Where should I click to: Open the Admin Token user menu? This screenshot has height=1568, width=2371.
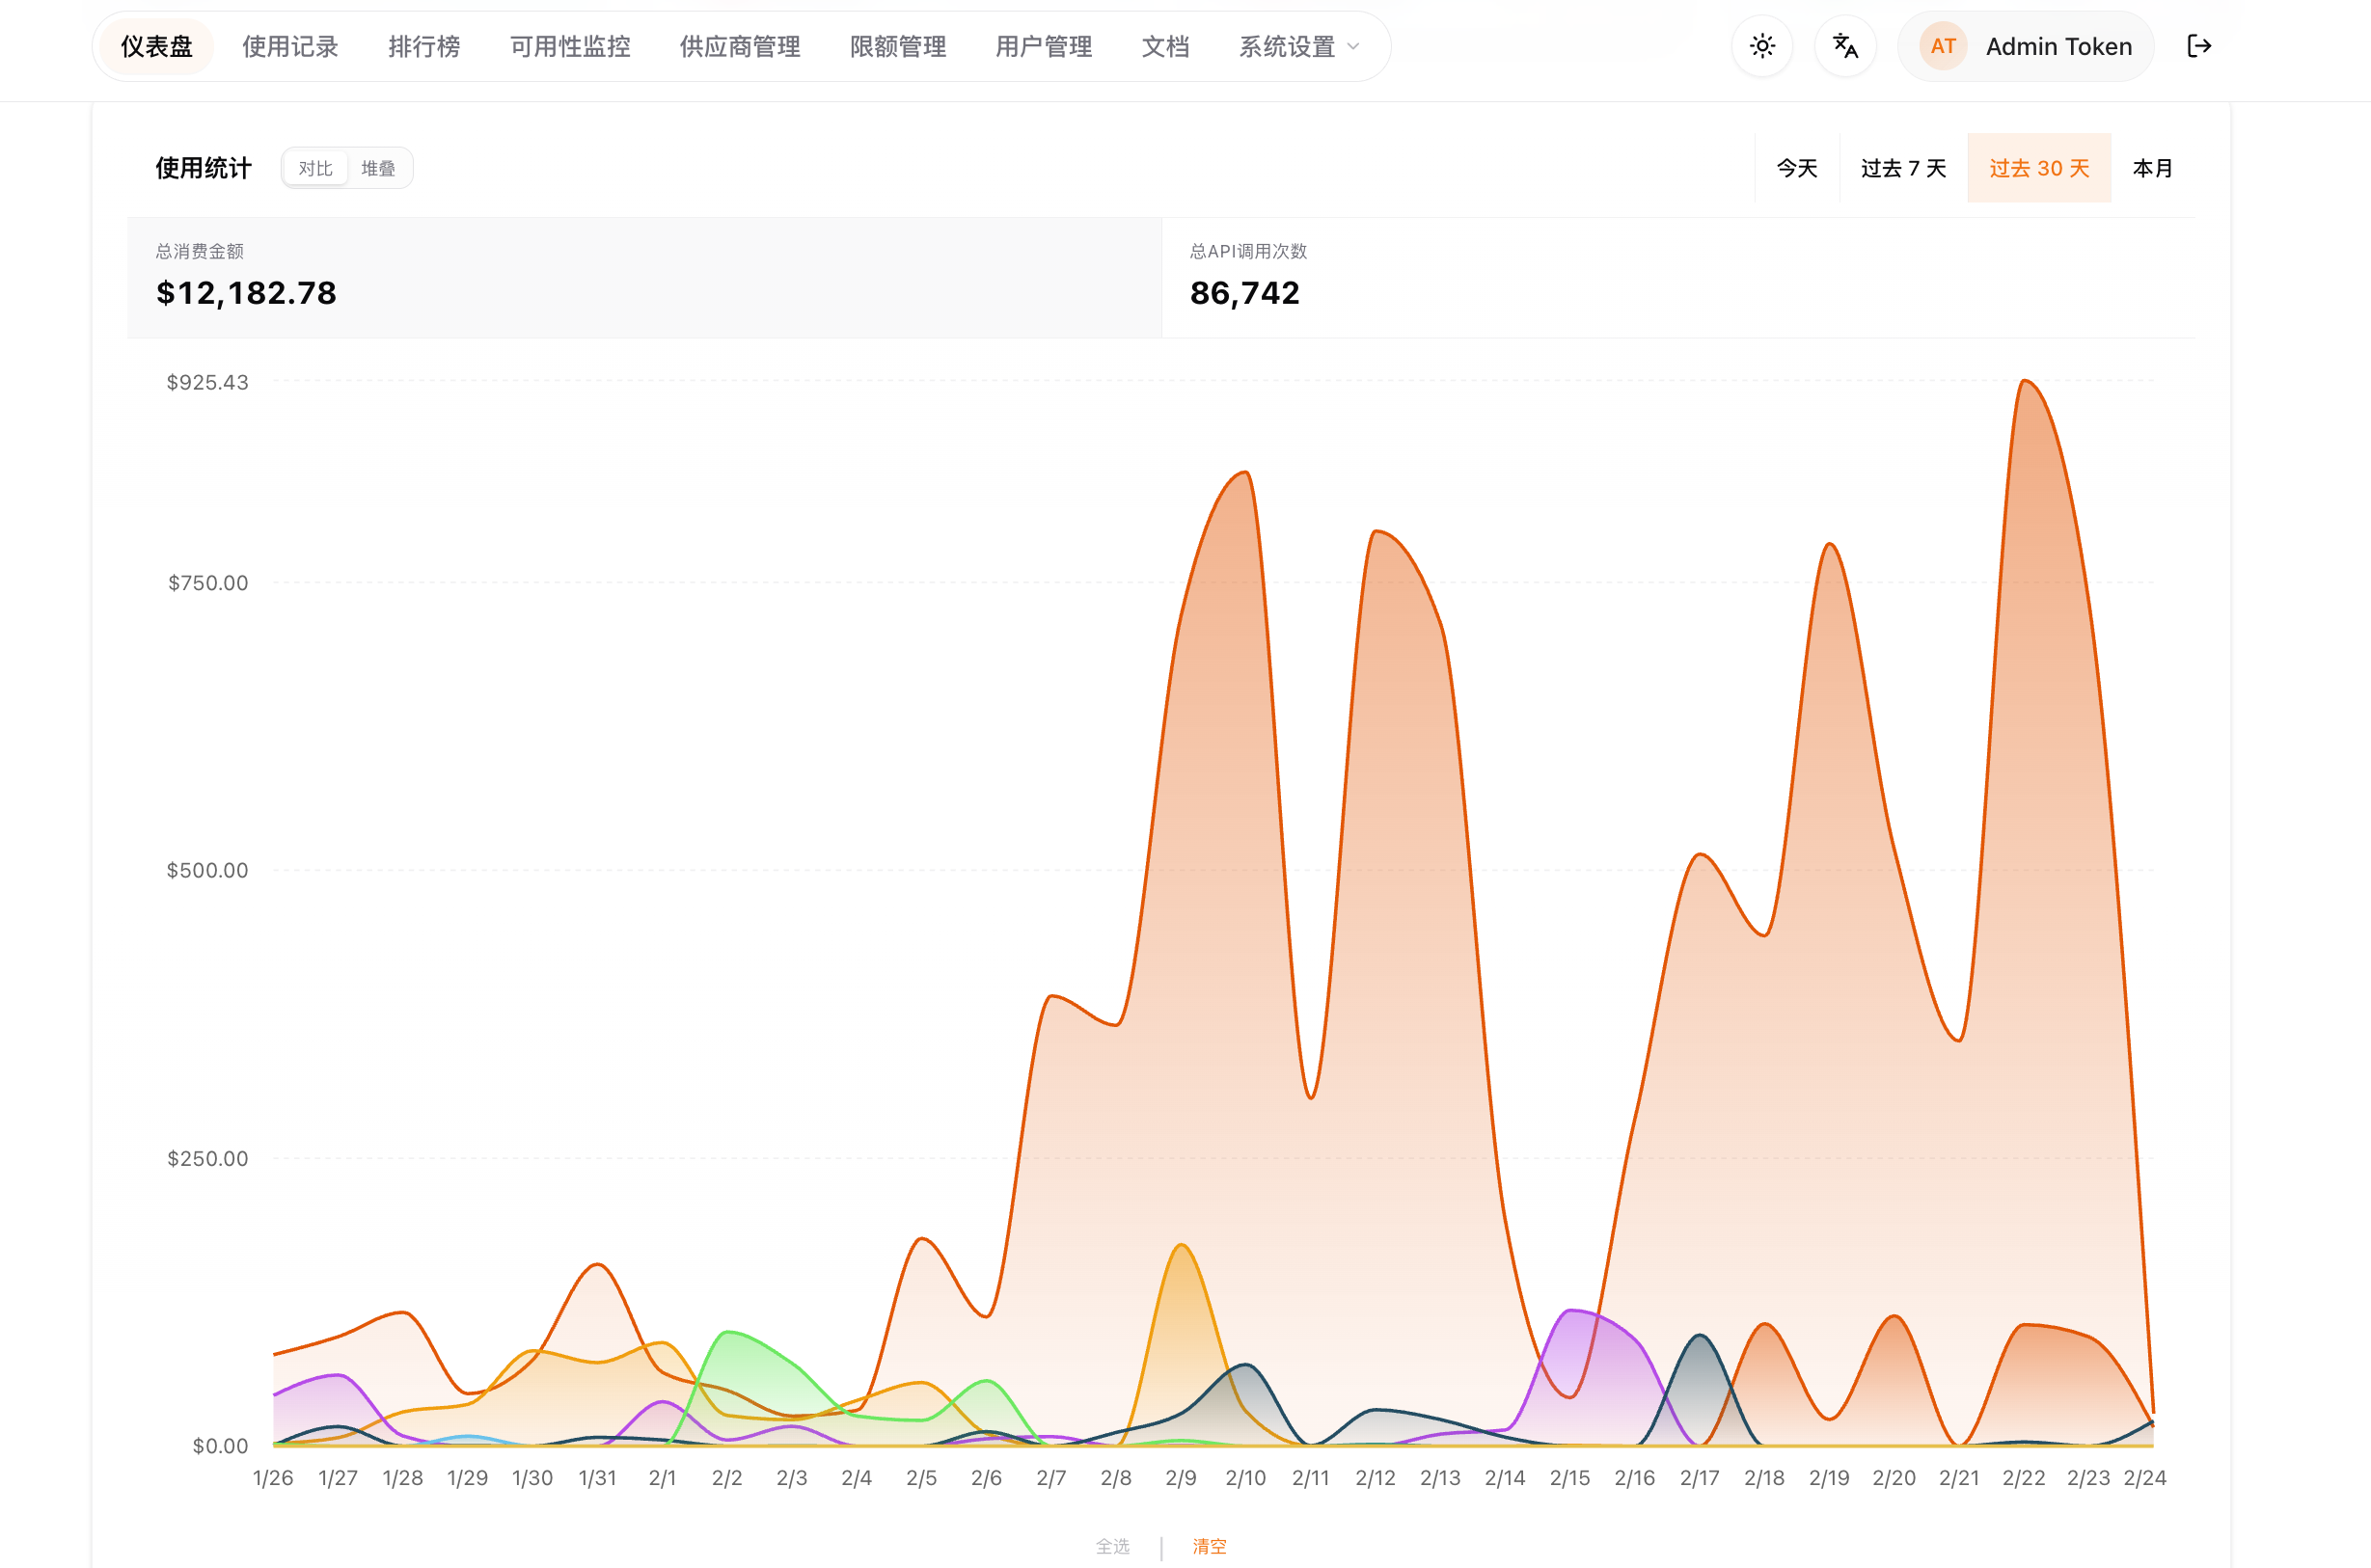point(2057,46)
